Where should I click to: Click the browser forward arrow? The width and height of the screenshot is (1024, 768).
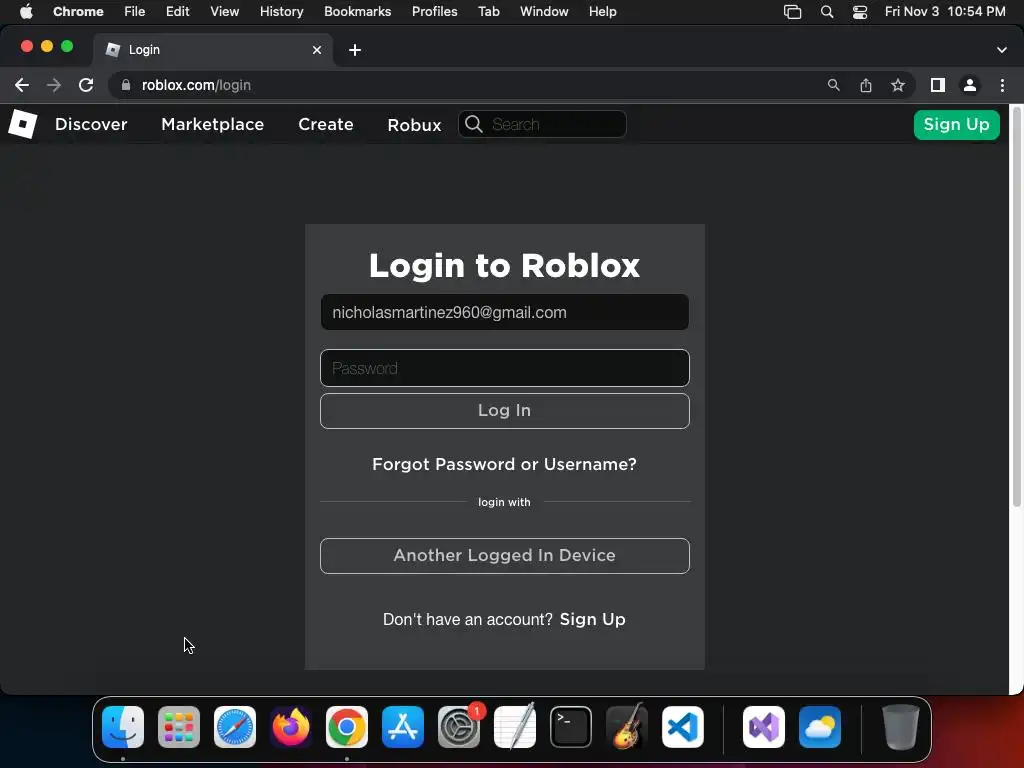[54, 85]
